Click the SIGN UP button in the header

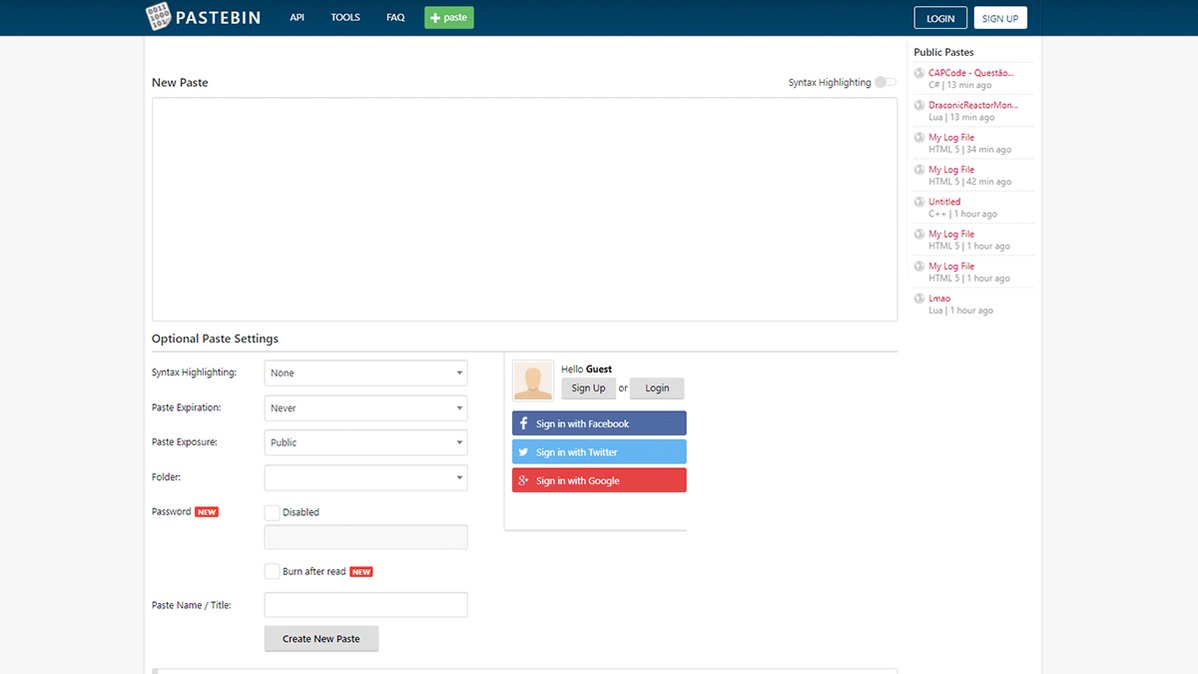pyautogui.click(x=1000, y=18)
